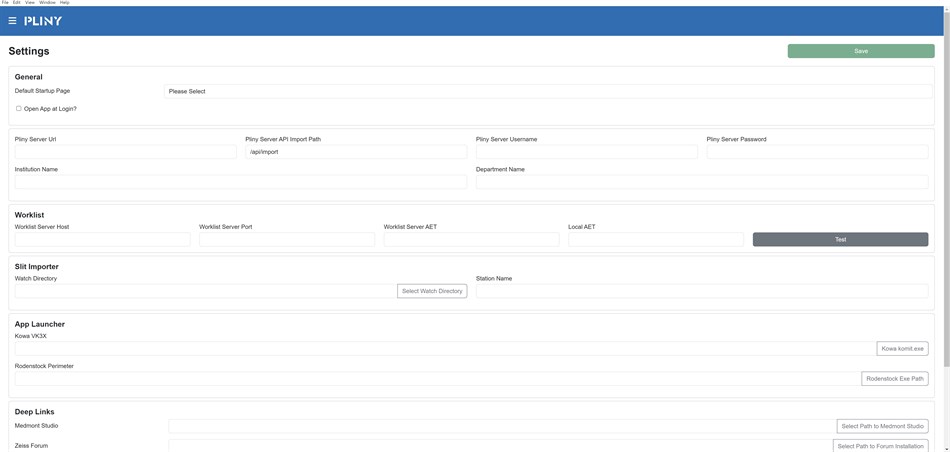Click the Local AET field
Image resolution: width=950 pixels, height=452 pixels.
click(656, 240)
